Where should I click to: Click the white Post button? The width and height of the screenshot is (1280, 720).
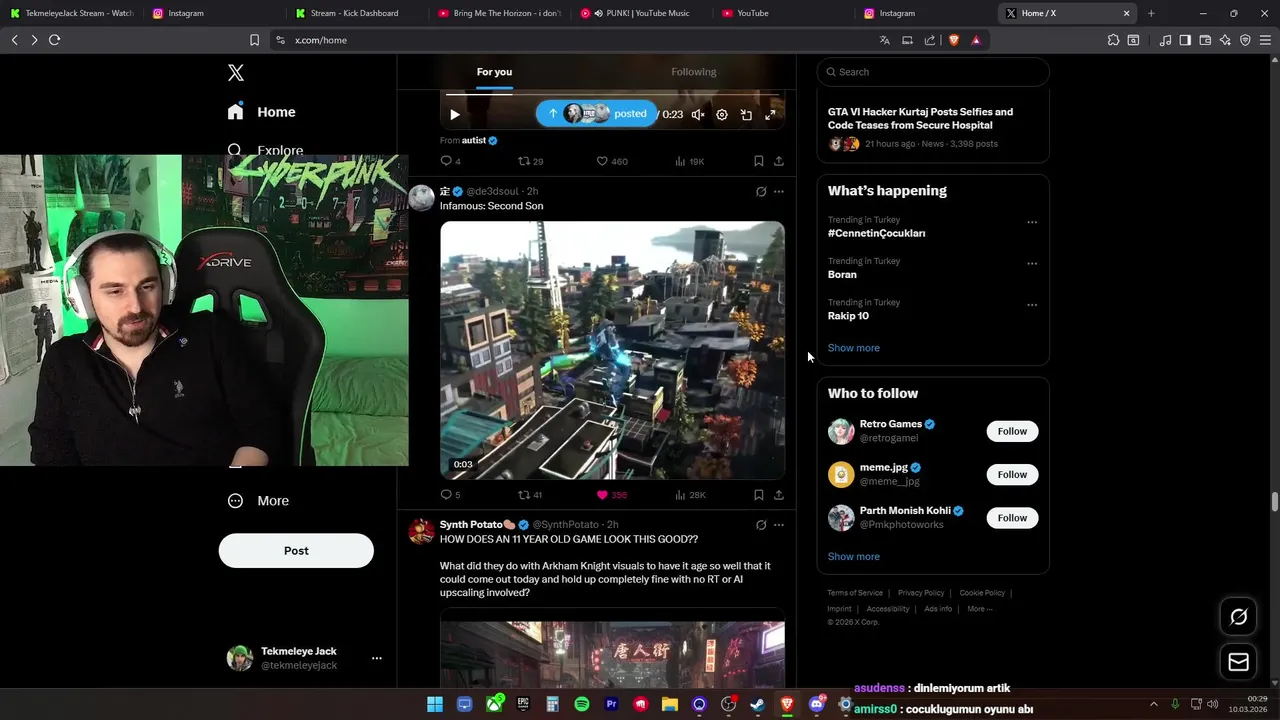pyautogui.click(x=296, y=551)
